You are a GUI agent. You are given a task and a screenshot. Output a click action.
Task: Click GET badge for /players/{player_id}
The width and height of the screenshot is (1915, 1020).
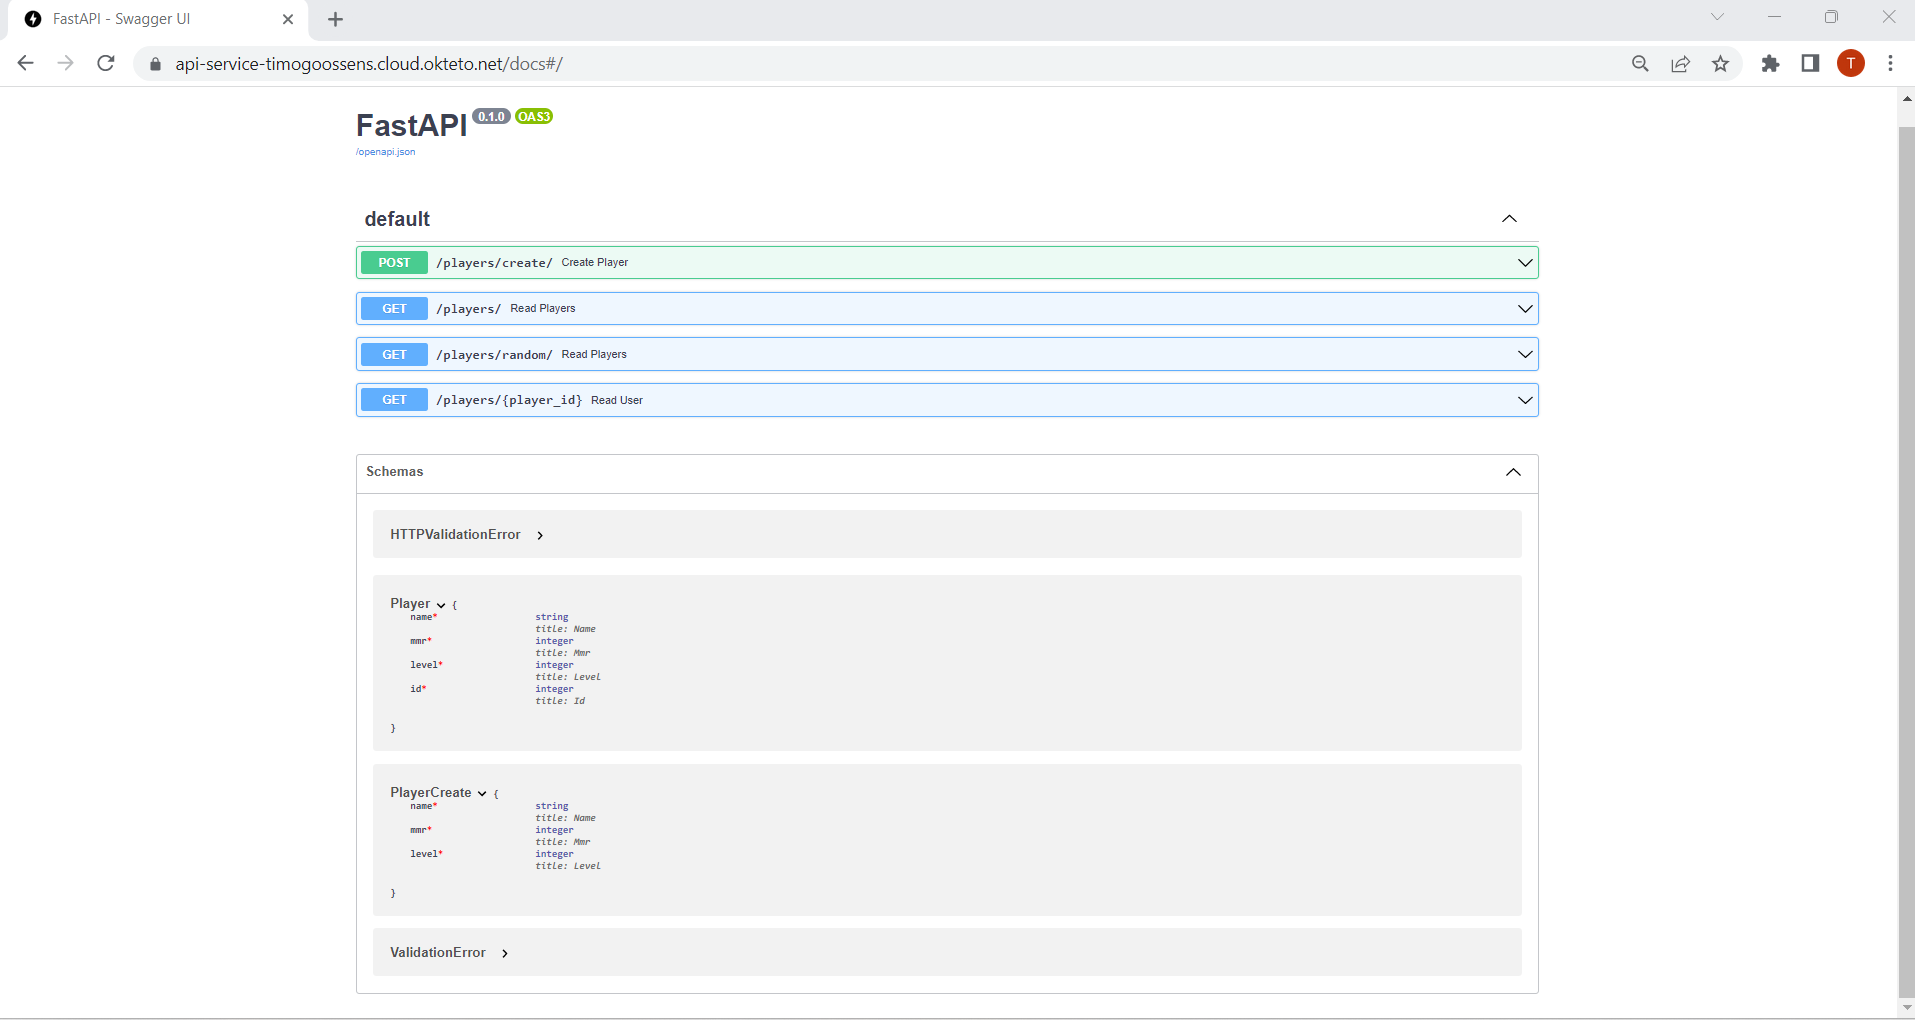[394, 400]
